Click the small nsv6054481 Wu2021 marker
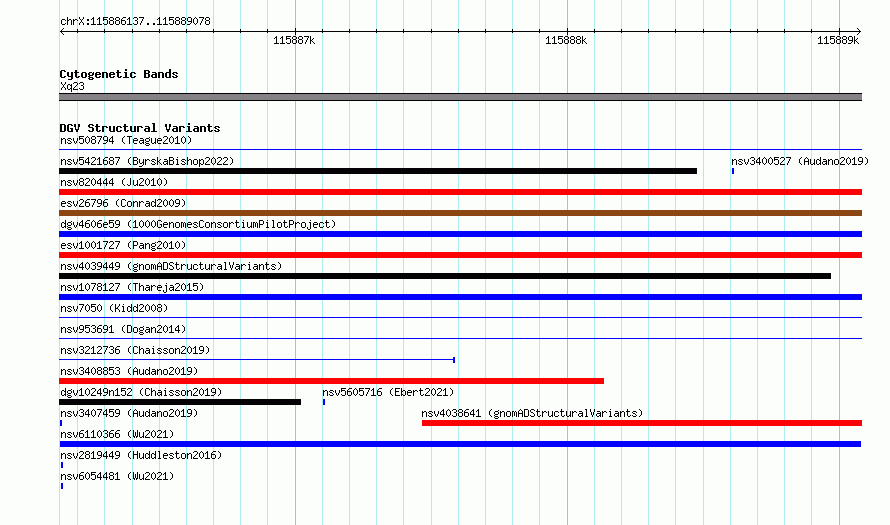Screen dimensions: 890x525 62,486
